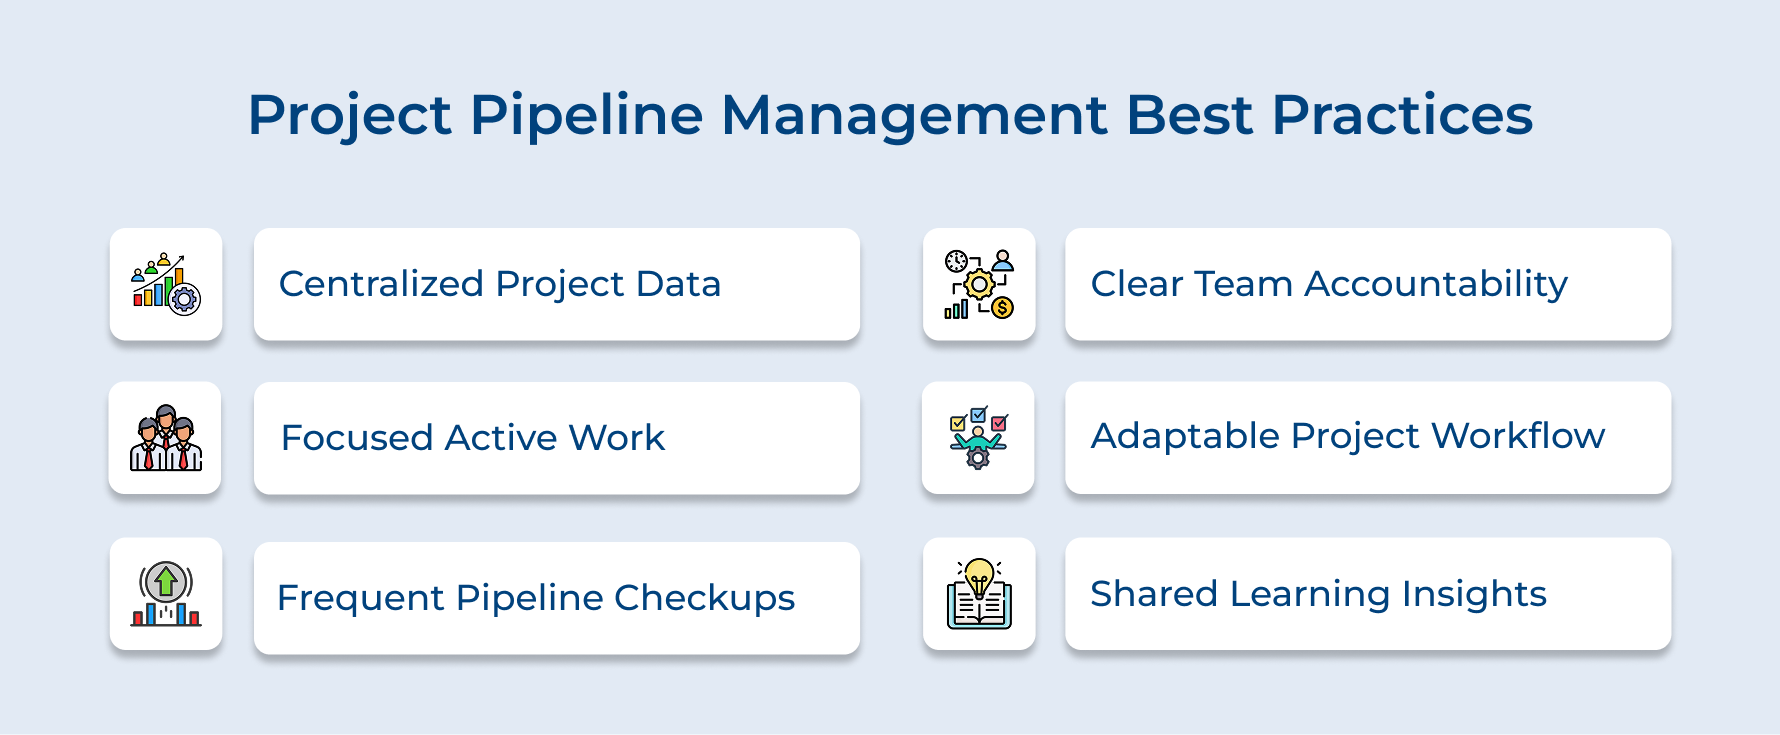Select the Clear Team Accountability card
The image size is (1780, 735).
pos(1368,284)
